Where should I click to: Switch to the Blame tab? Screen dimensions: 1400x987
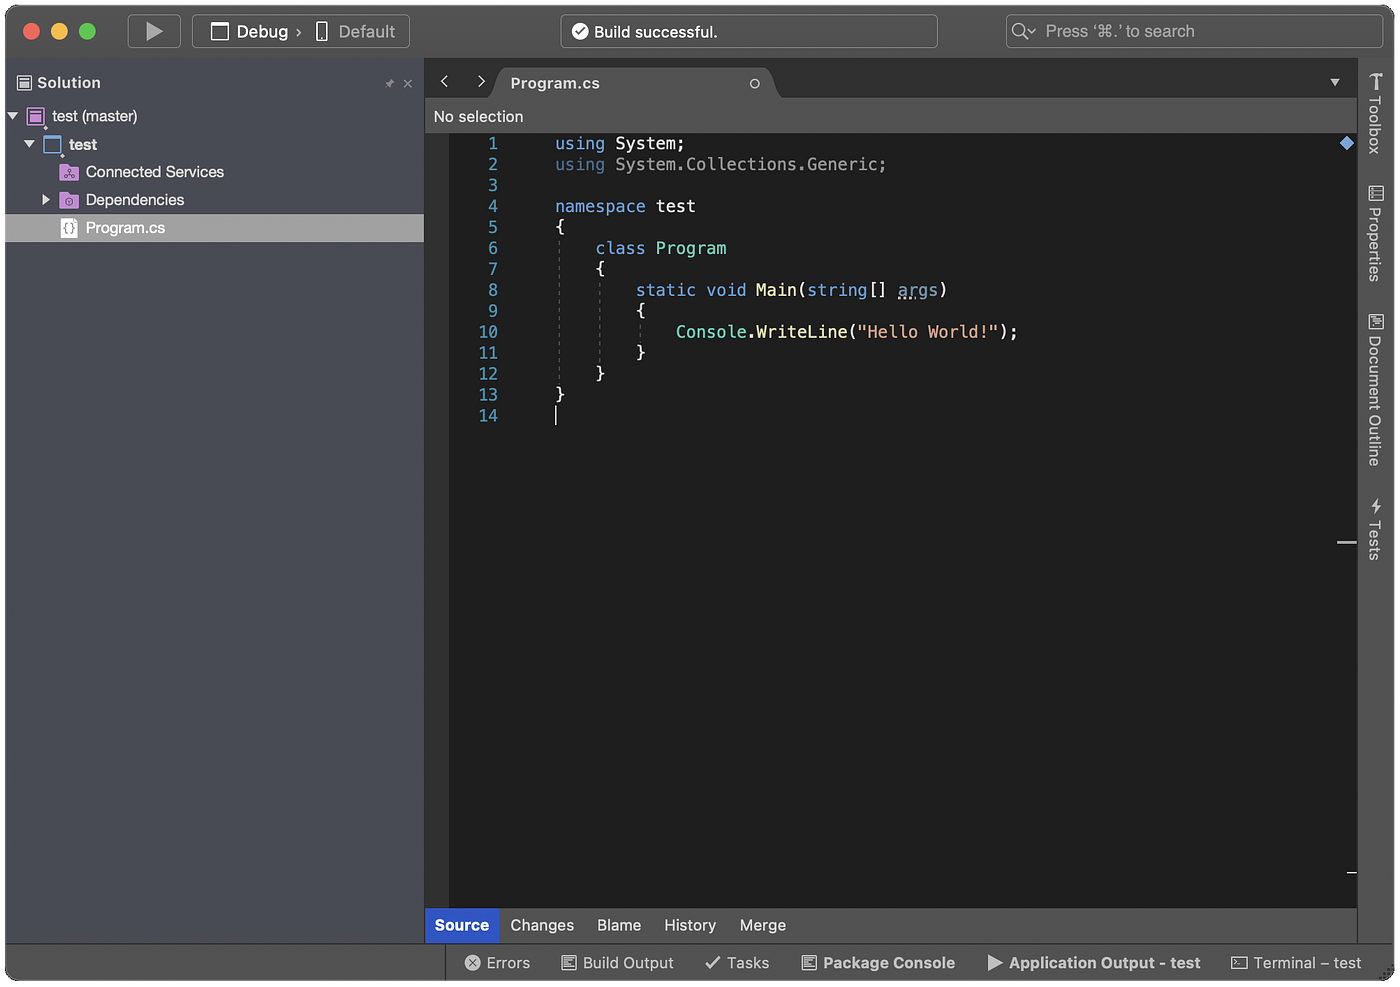coord(619,926)
